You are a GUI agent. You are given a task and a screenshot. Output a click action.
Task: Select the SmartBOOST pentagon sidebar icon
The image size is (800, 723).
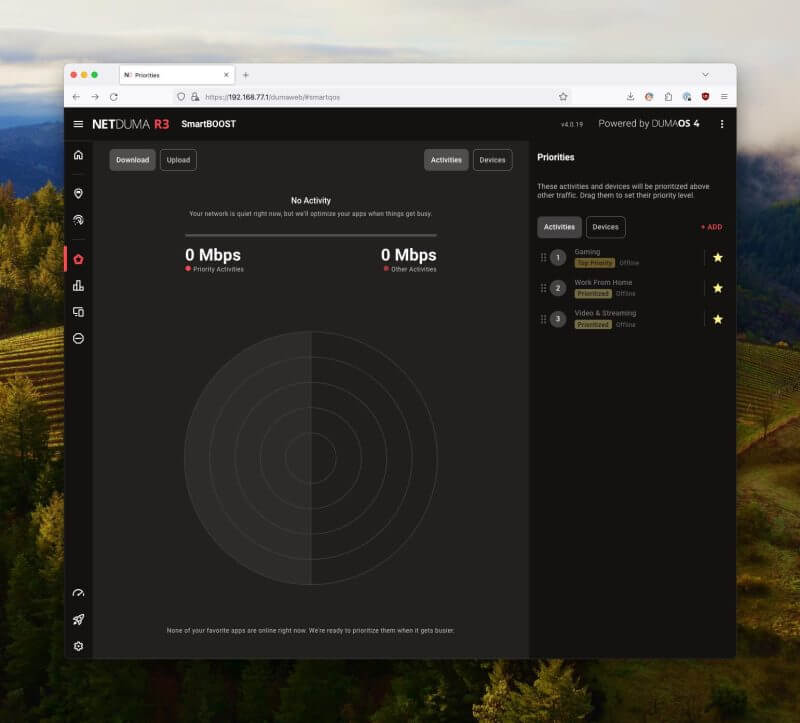click(x=78, y=259)
